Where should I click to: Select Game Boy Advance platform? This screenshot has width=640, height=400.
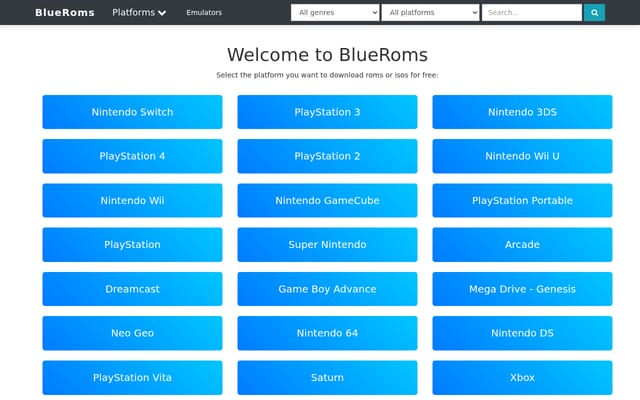(x=327, y=289)
